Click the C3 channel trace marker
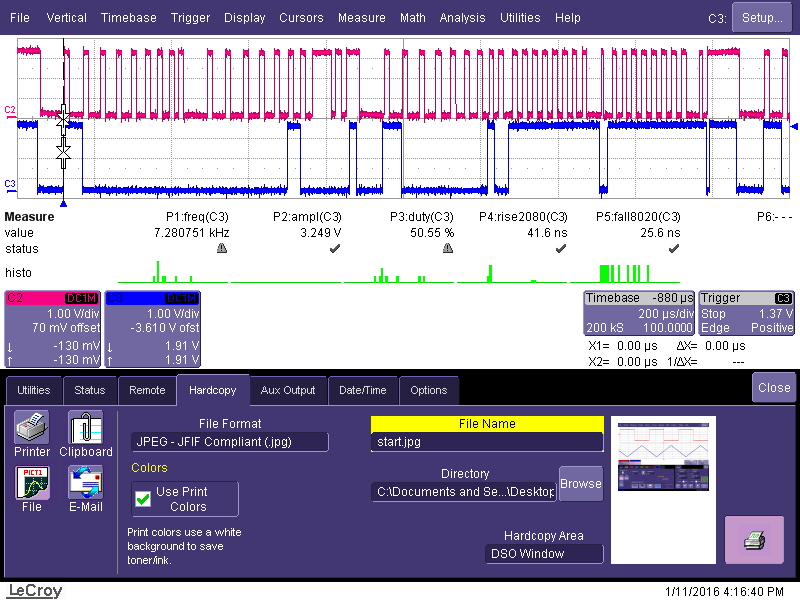Screen dimensions: 800x600 (x=10, y=184)
